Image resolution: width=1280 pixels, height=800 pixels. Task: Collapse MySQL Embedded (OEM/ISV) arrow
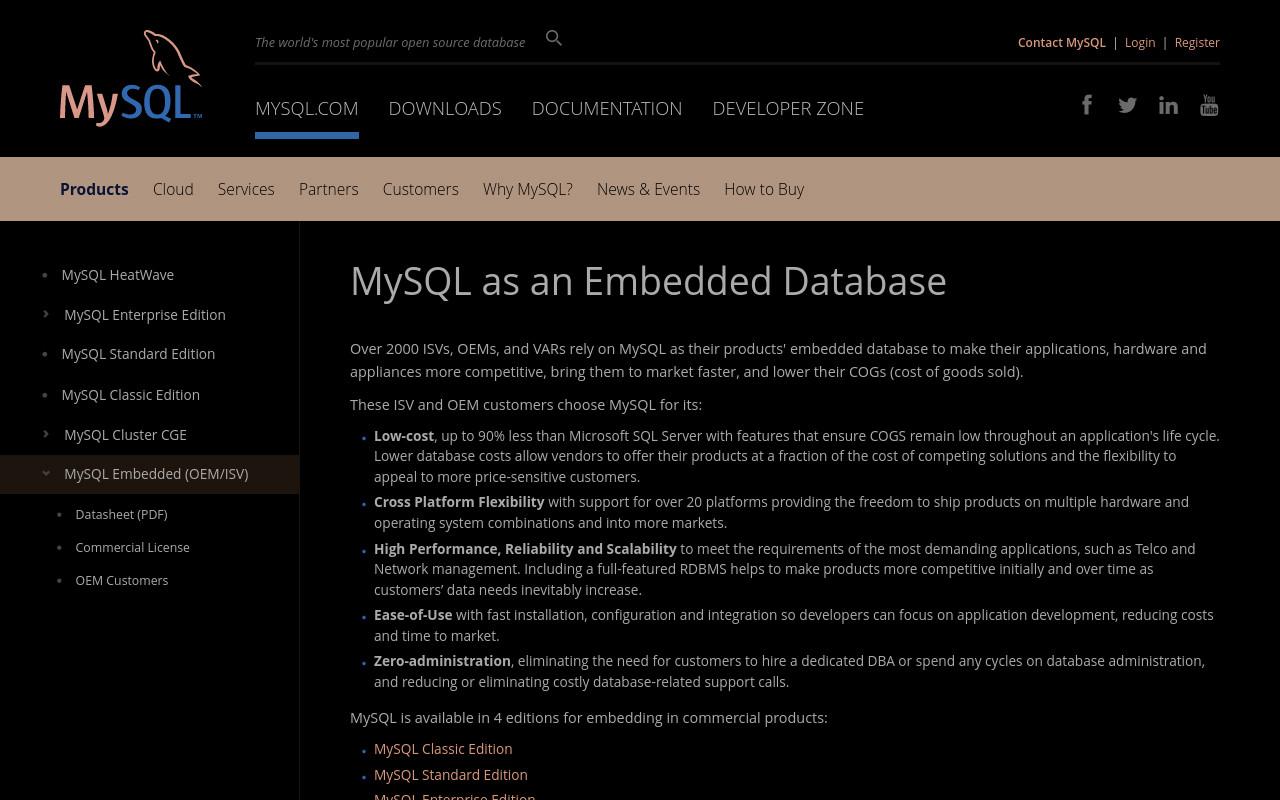[46, 474]
